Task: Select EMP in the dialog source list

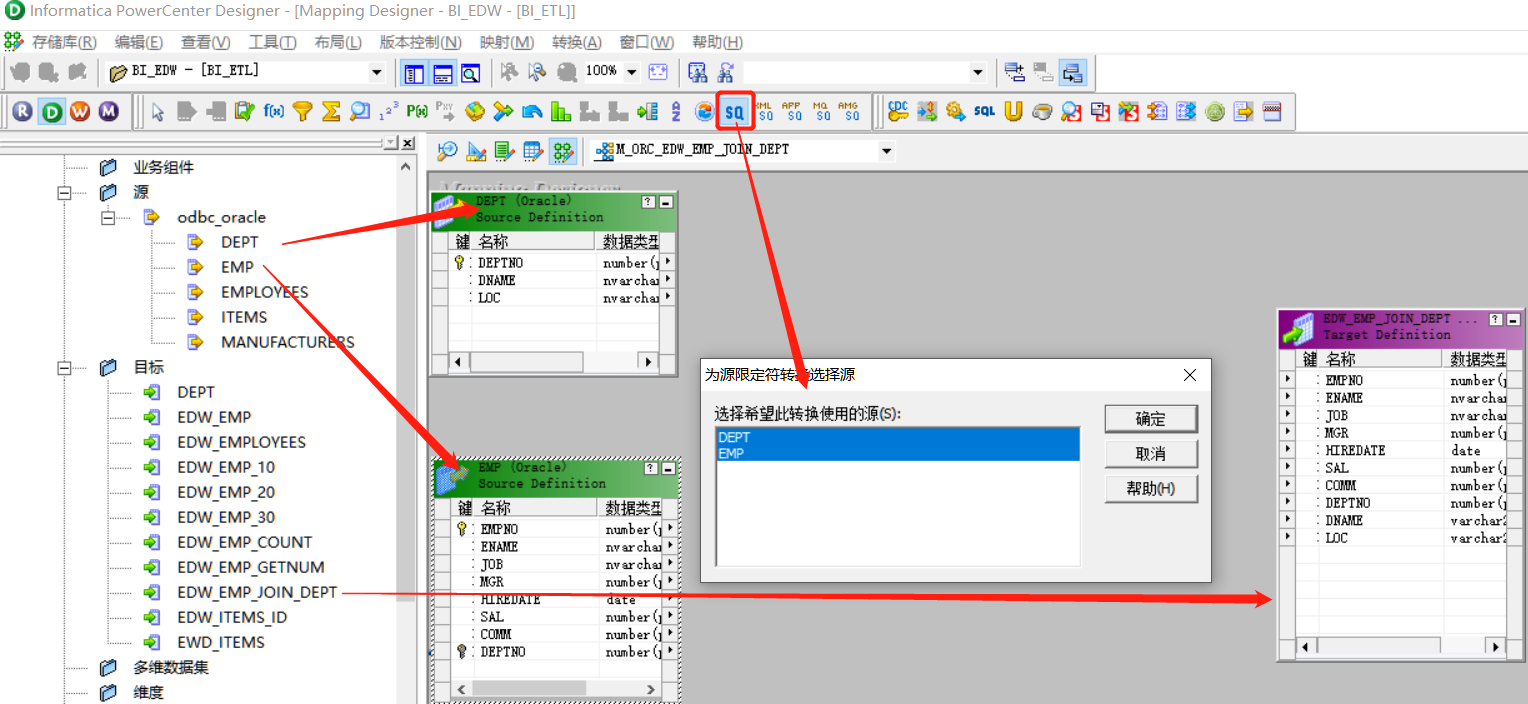Action: tap(898, 453)
